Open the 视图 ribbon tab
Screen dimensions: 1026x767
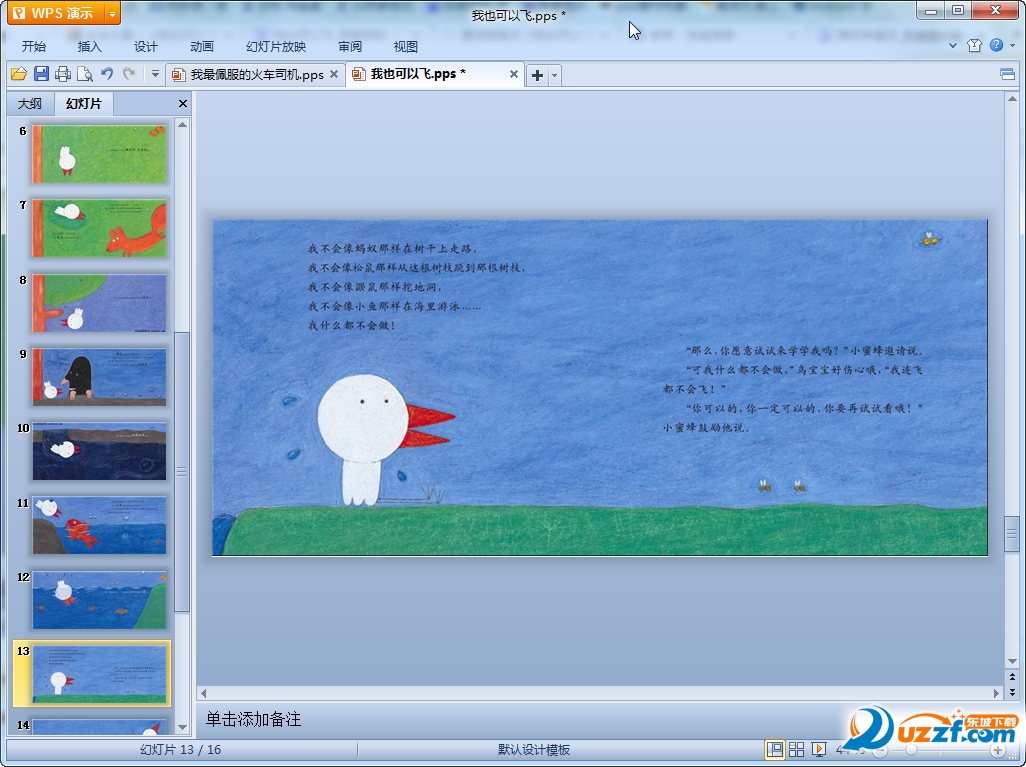click(x=406, y=46)
